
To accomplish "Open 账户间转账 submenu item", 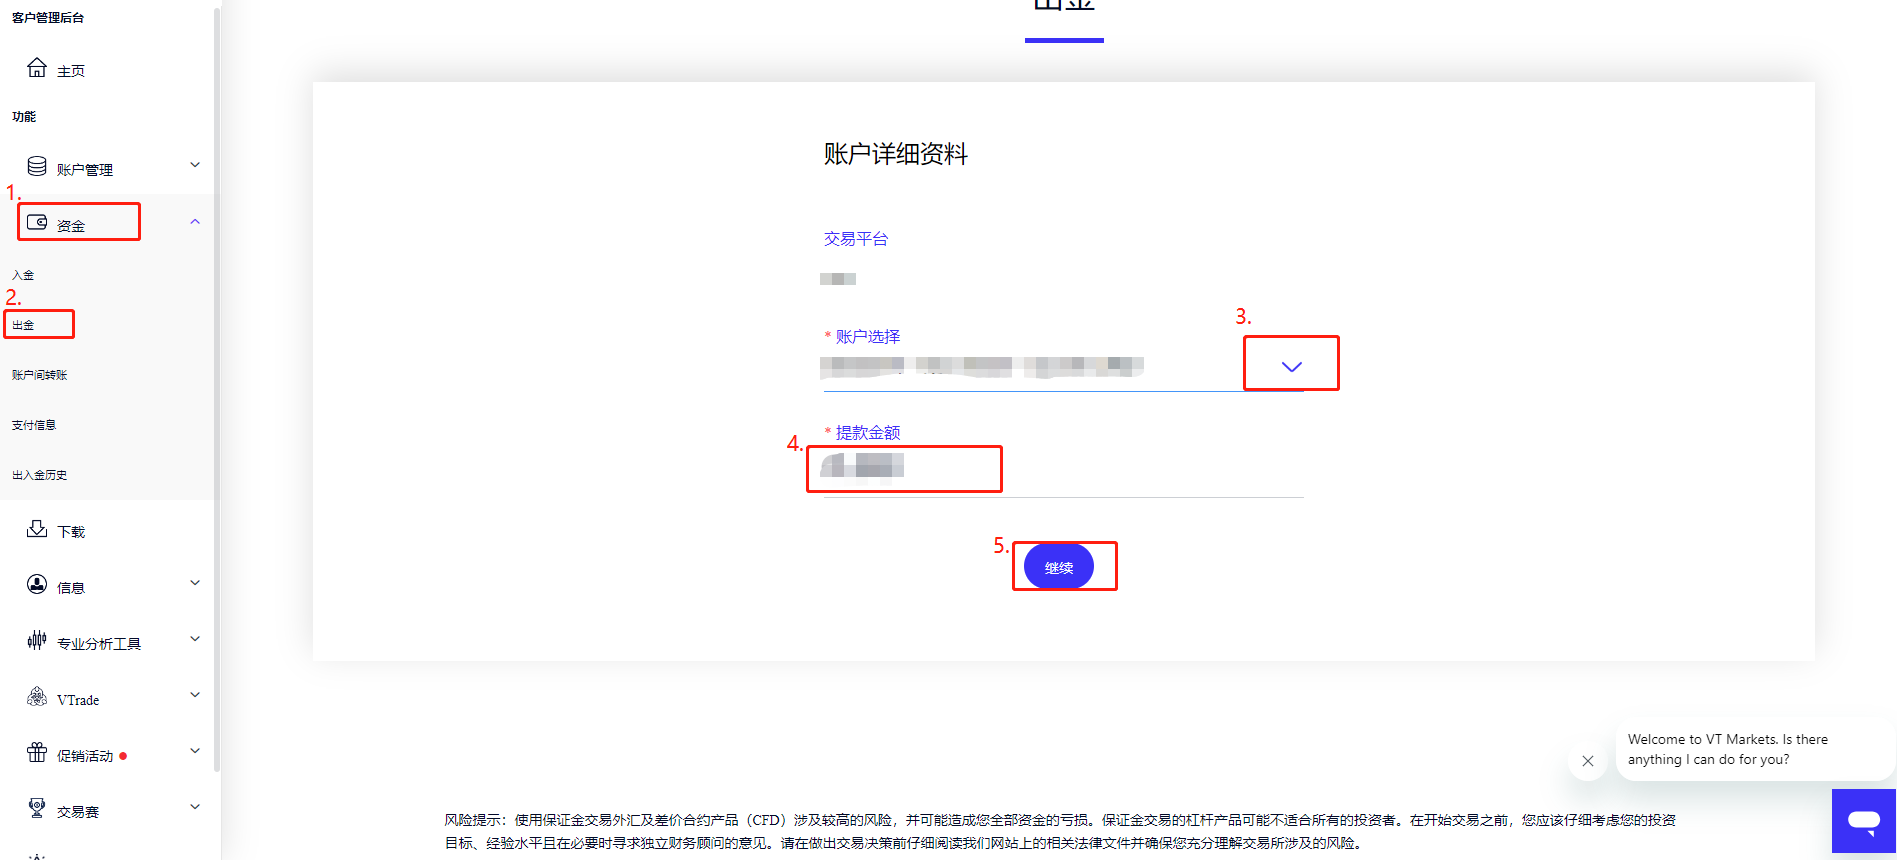I will (40, 375).
